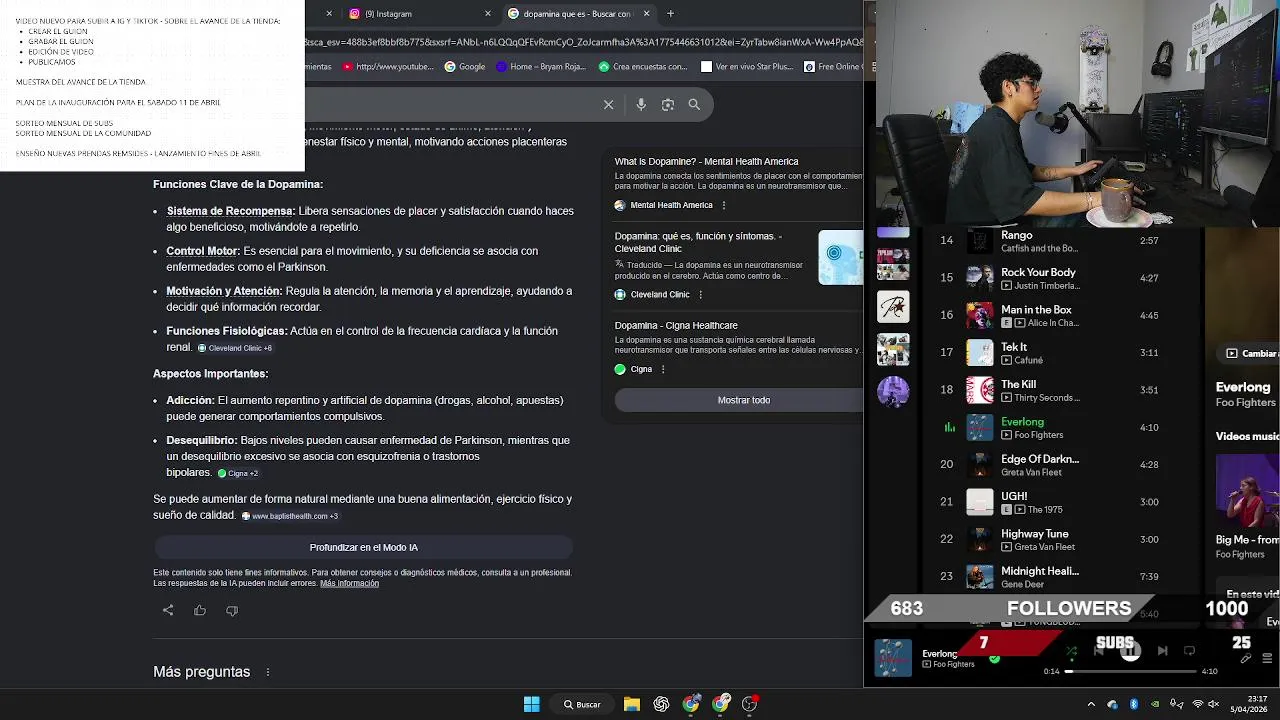Click the Everlong album art in player bar
The width and height of the screenshot is (1280, 720).
pos(893,658)
